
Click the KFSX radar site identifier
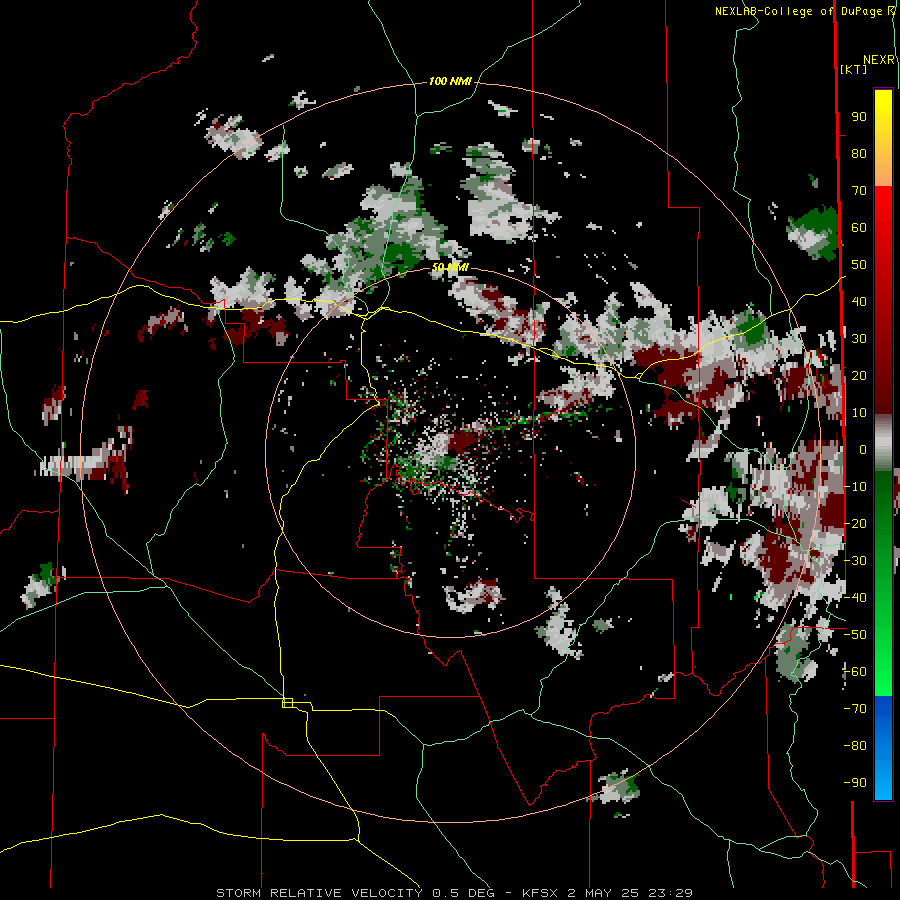click(x=540, y=893)
